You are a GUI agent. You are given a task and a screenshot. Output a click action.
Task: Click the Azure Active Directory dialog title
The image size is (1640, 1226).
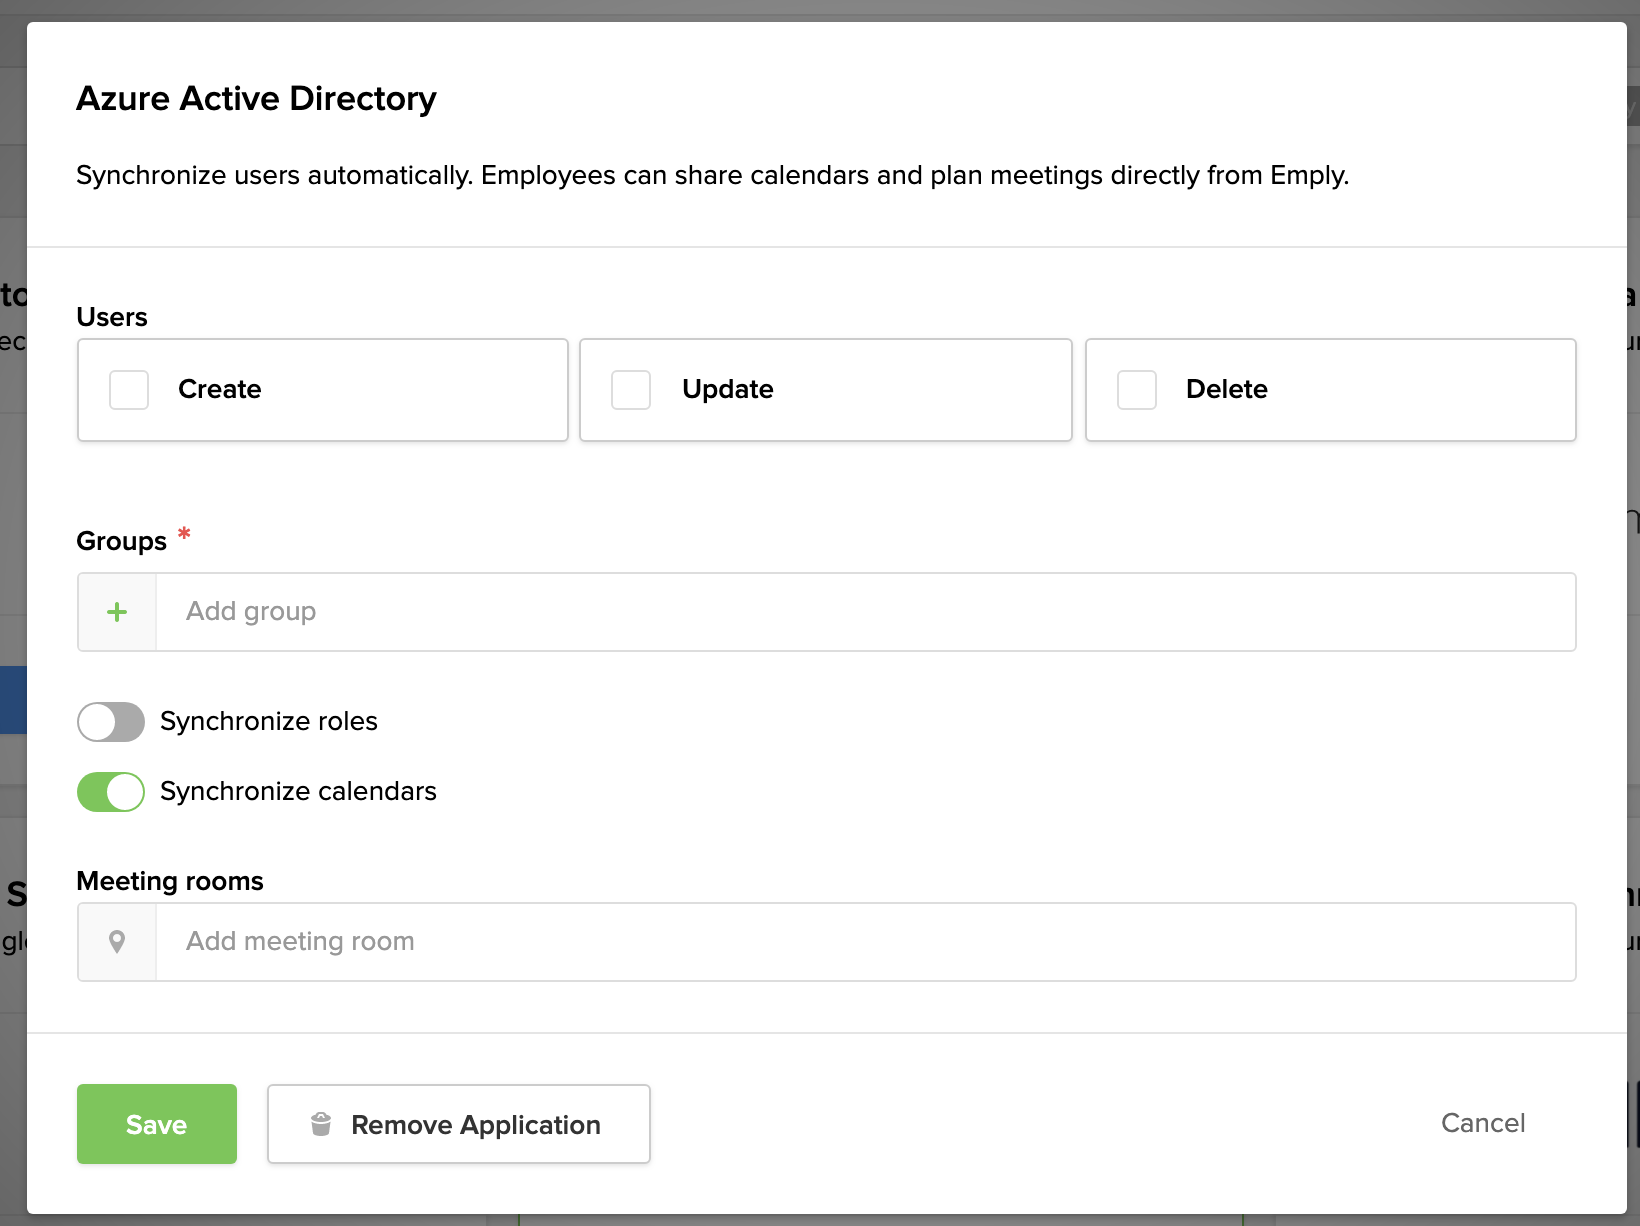[x=257, y=98]
